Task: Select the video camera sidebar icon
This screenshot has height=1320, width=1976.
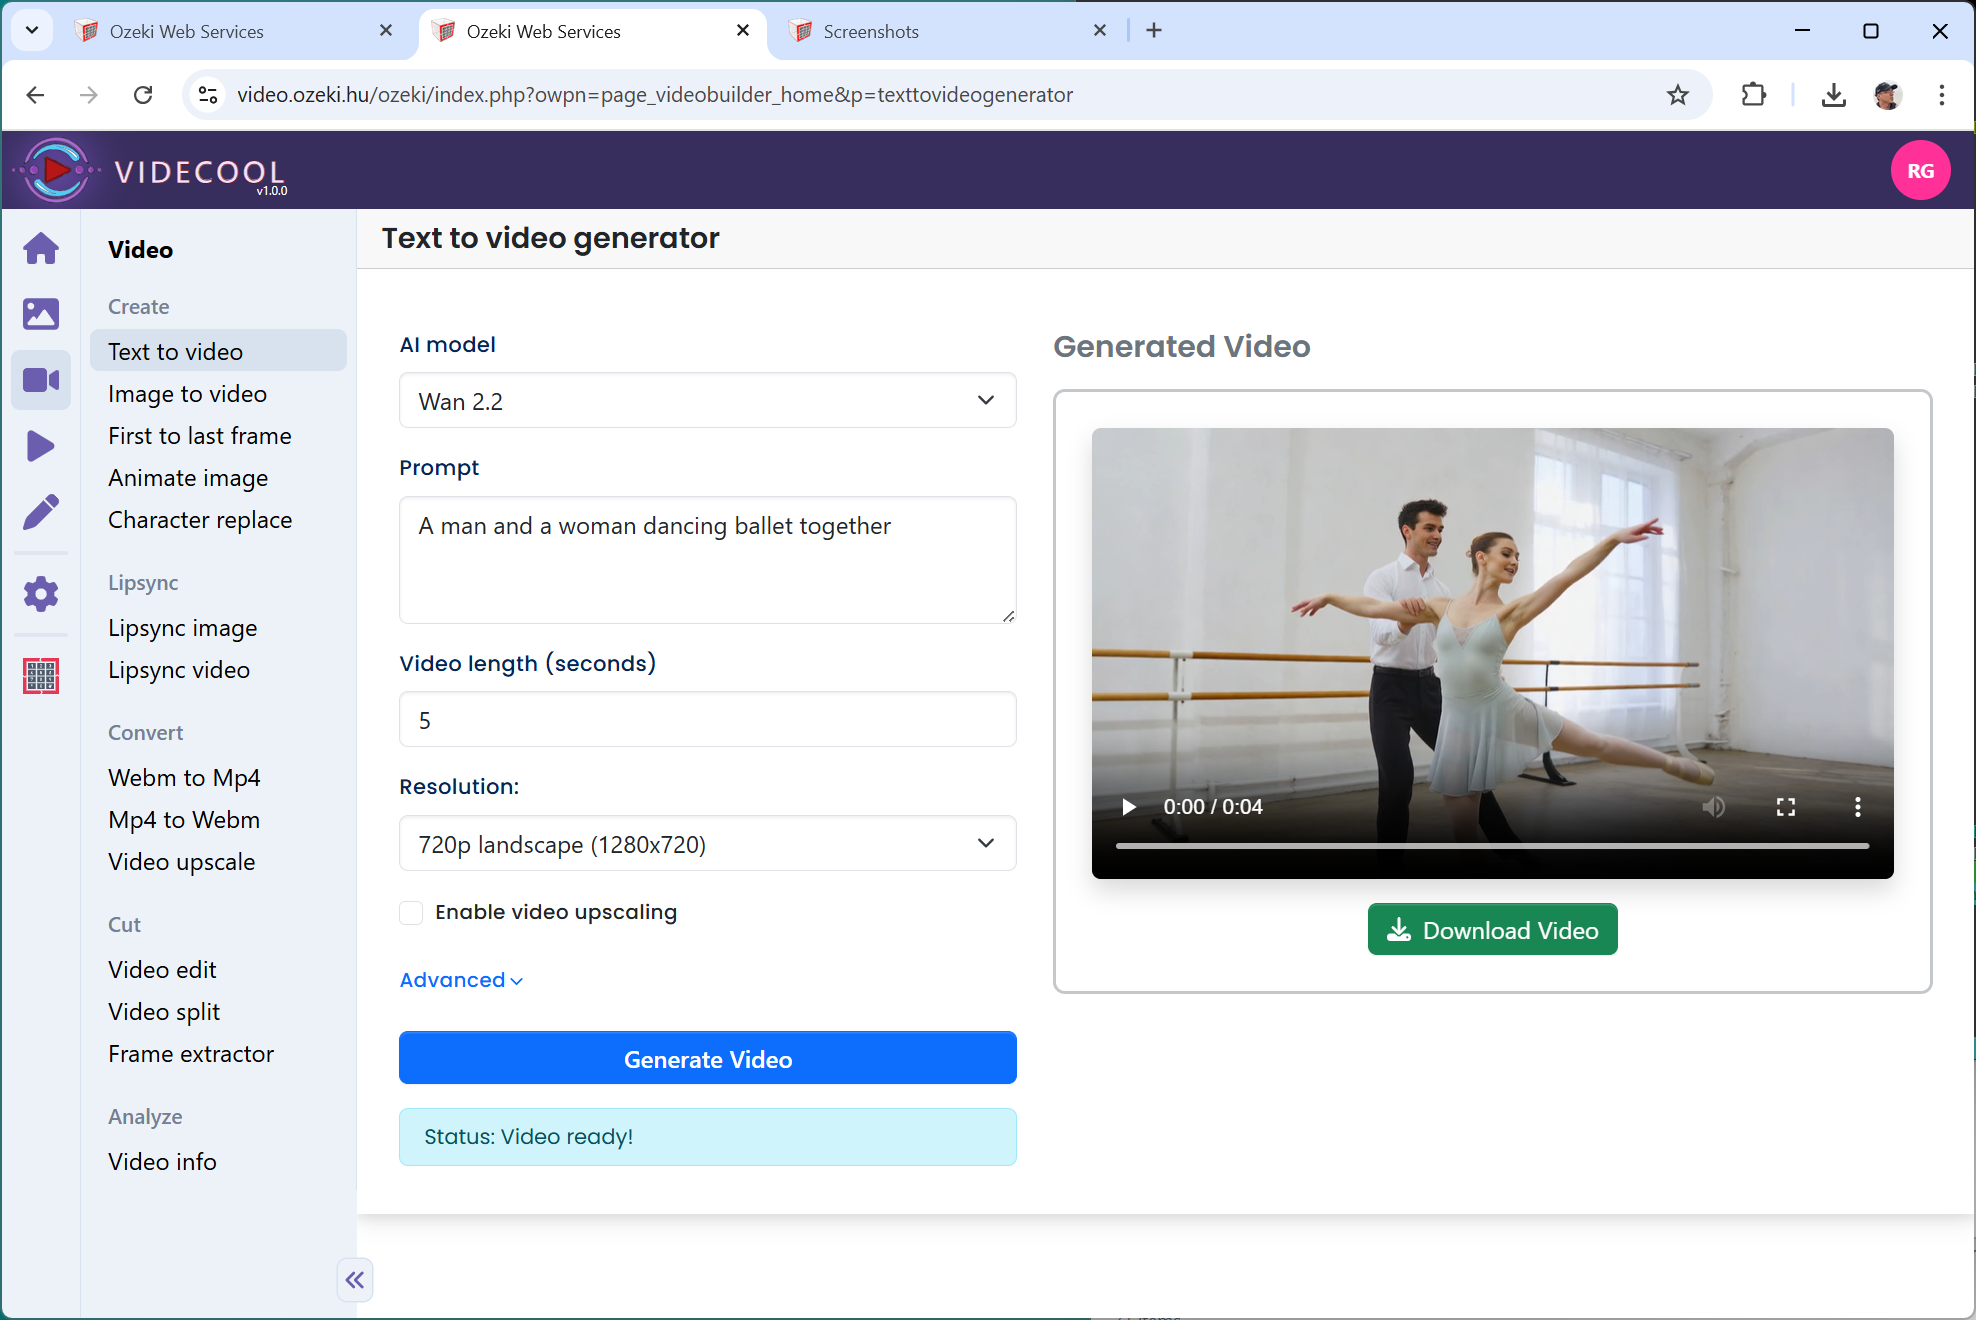Action: coord(41,380)
